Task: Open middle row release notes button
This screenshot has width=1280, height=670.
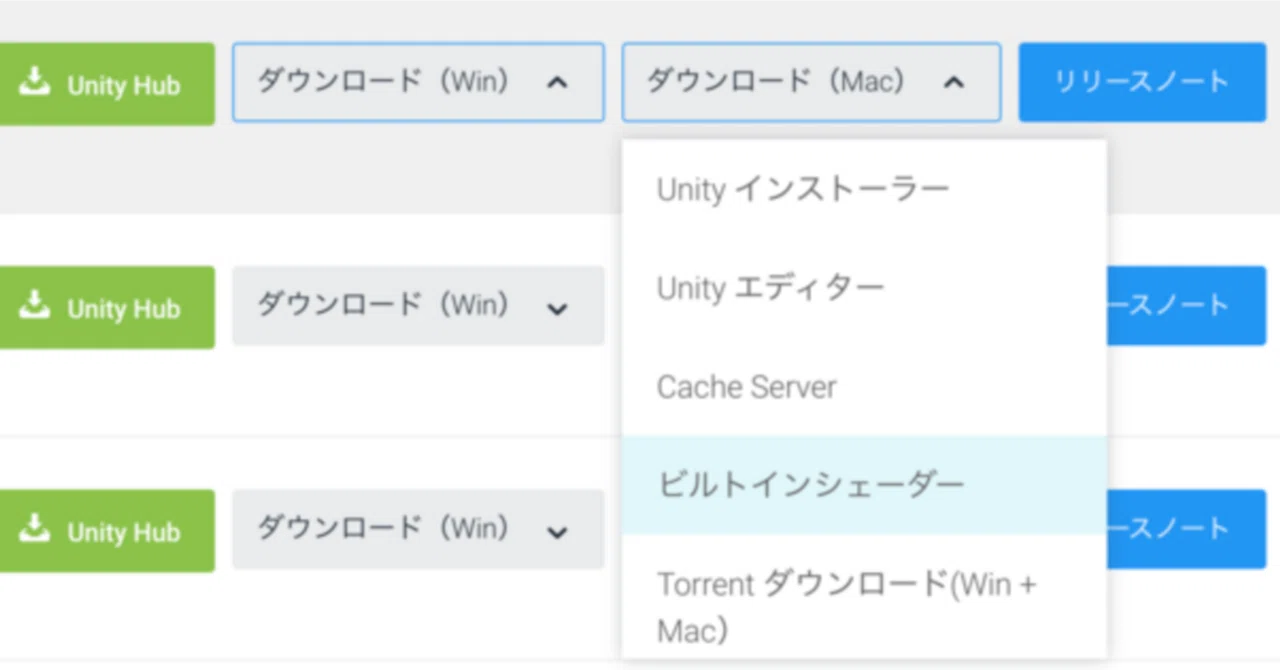Action: point(1186,305)
